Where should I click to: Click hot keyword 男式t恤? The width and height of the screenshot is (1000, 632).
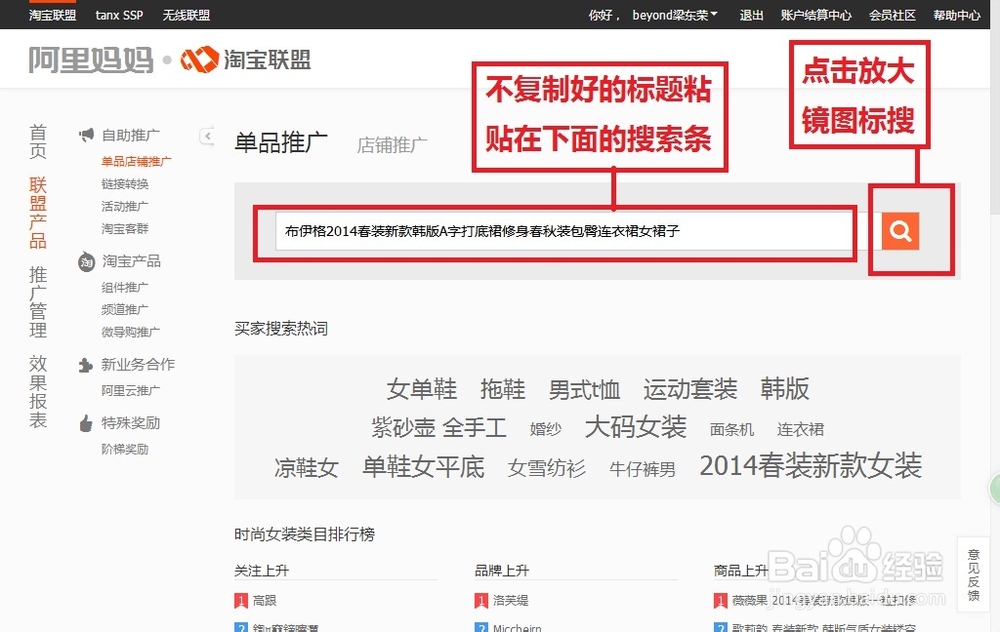coord(584,390)
